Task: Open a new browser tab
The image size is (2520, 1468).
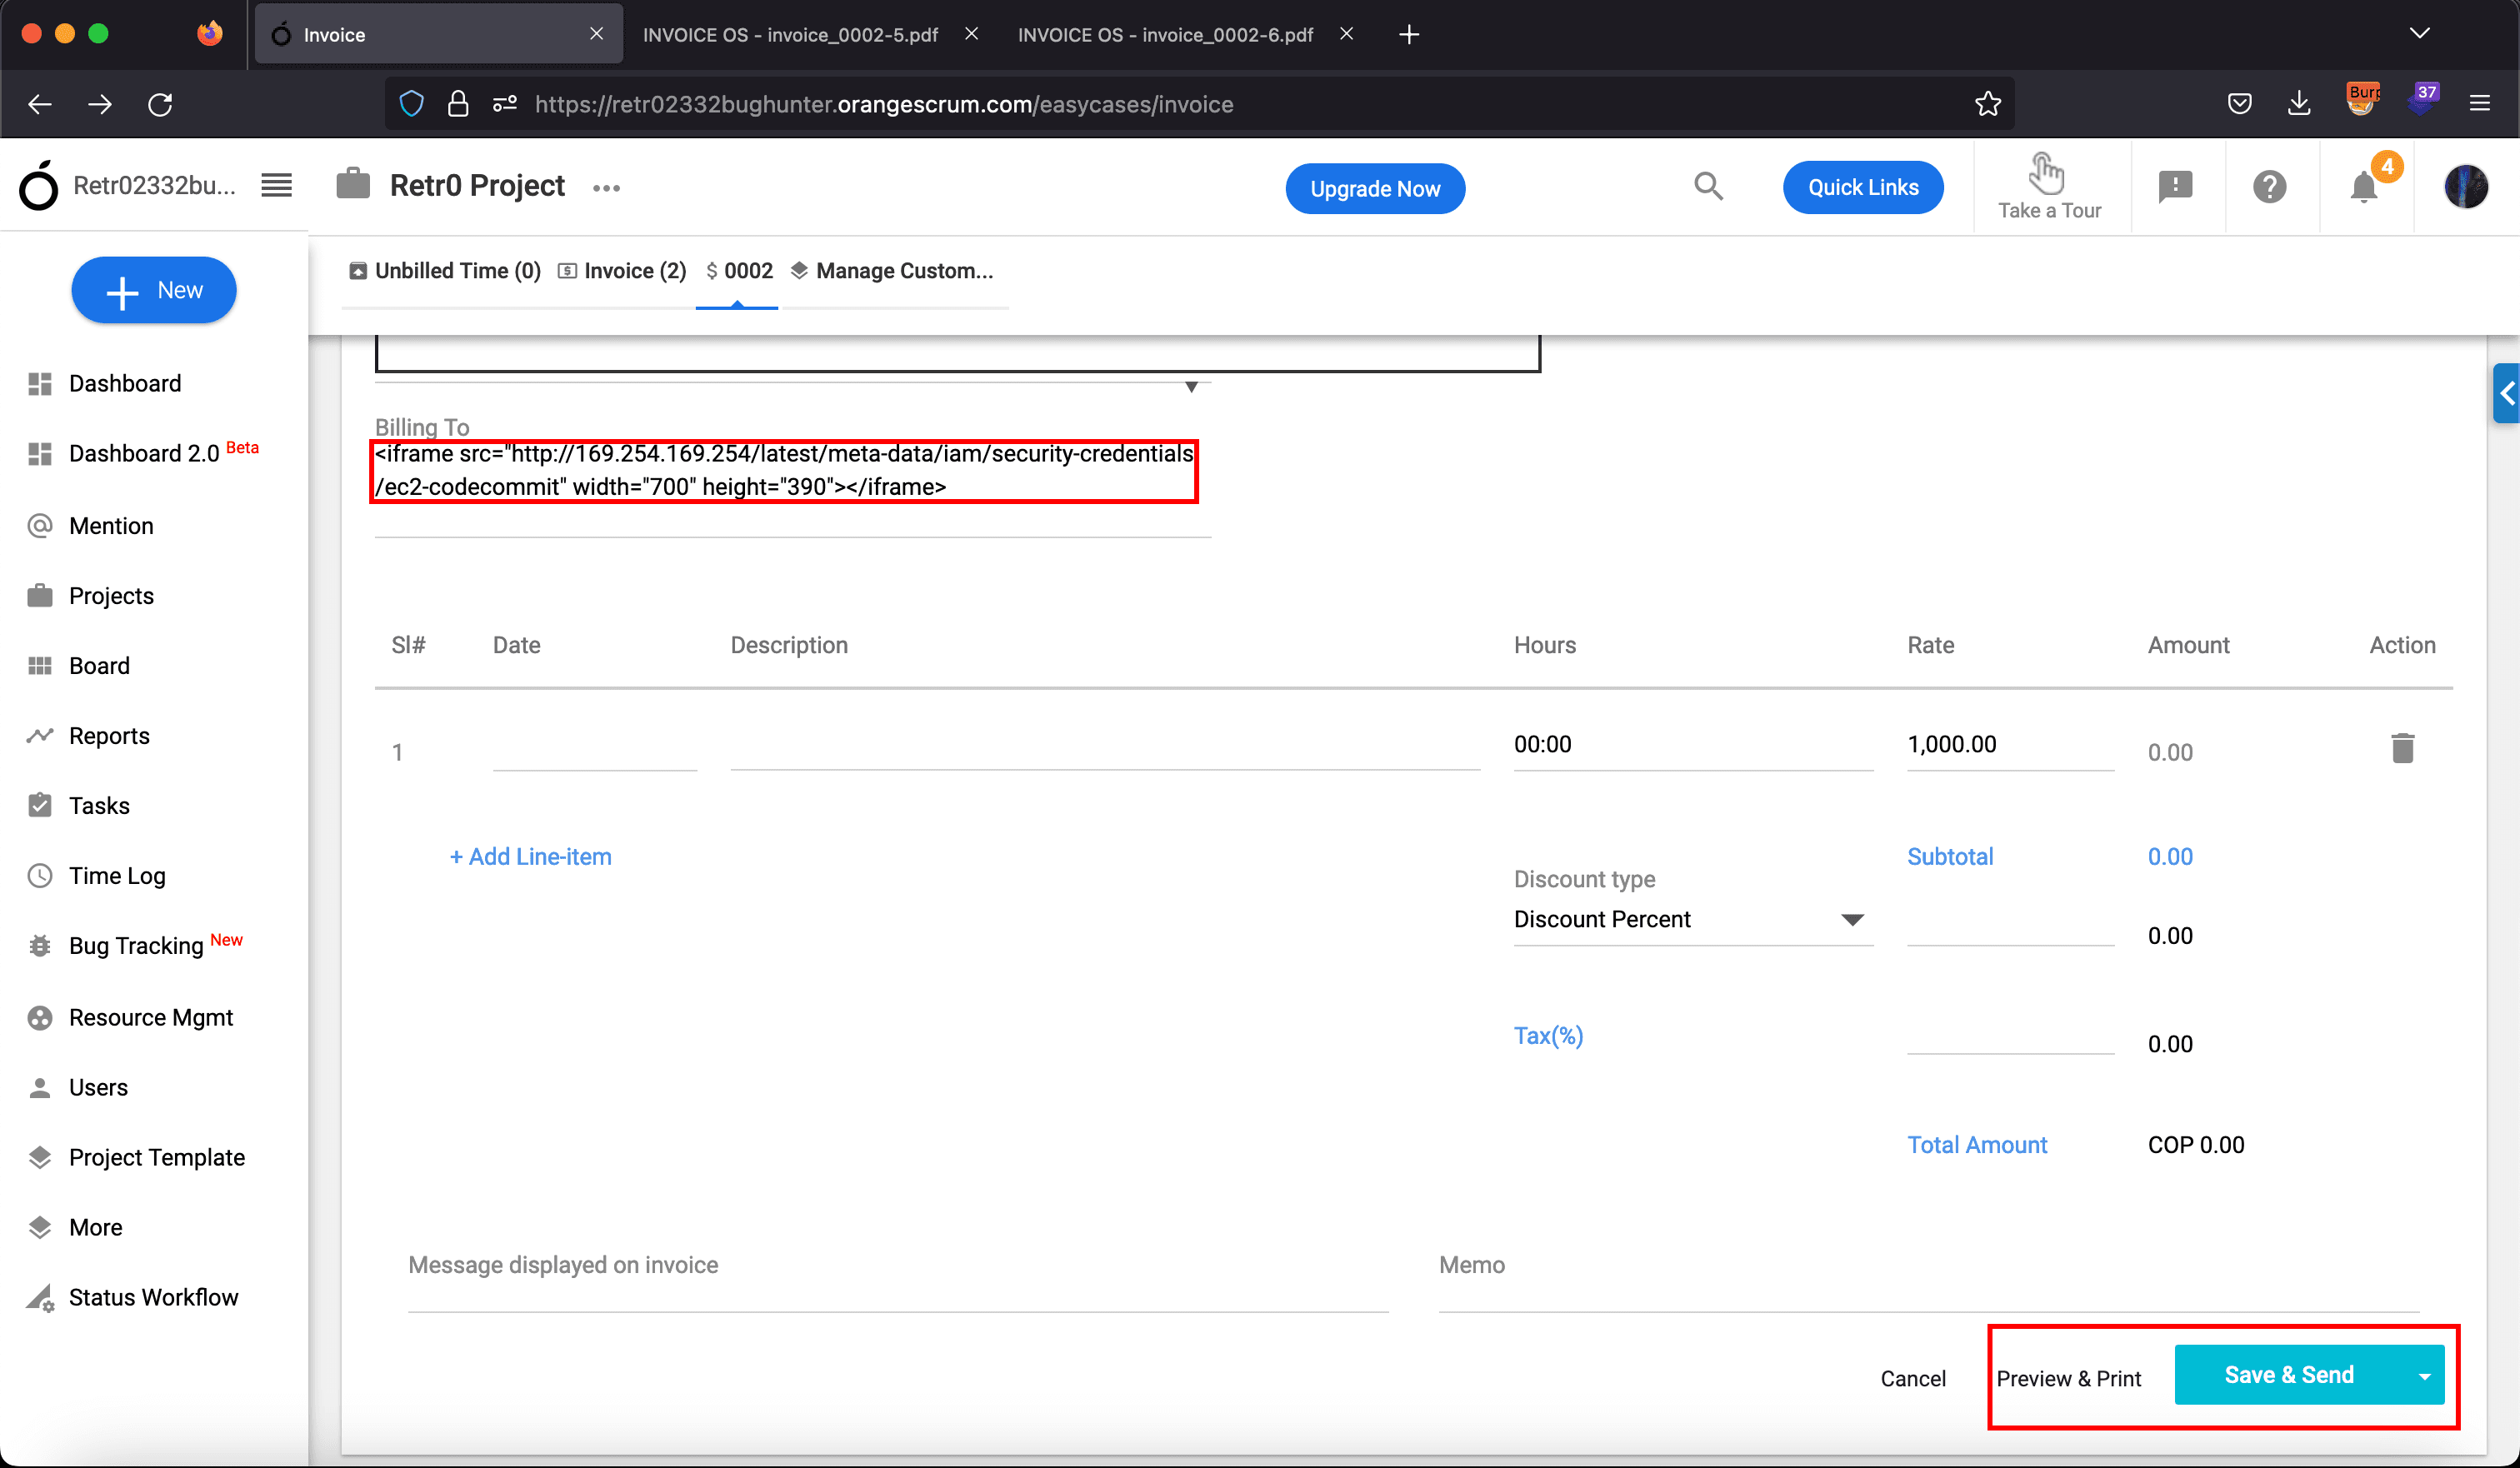Action: pyautogui.click(x=1409, y=35)
